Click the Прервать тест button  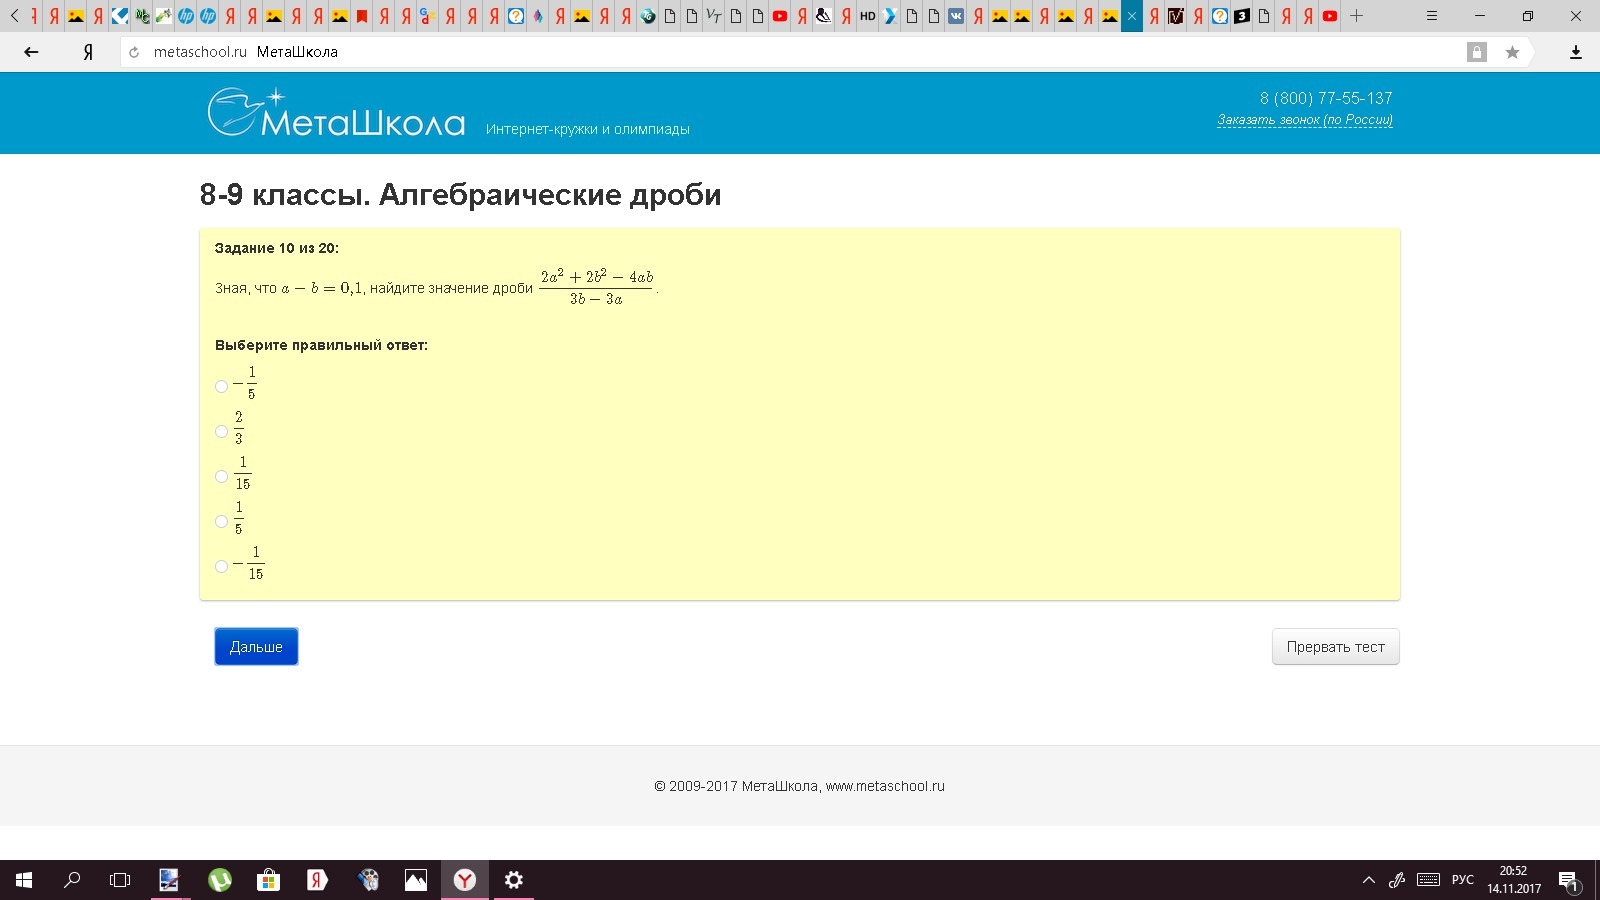pos(1335,647)
